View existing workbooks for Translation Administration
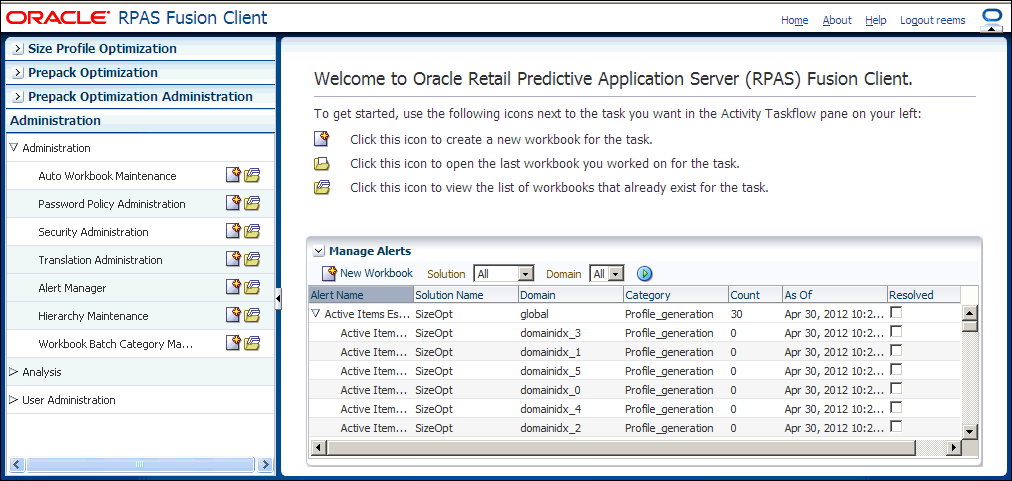The image size is (1012, 481). tap(252, 260)
